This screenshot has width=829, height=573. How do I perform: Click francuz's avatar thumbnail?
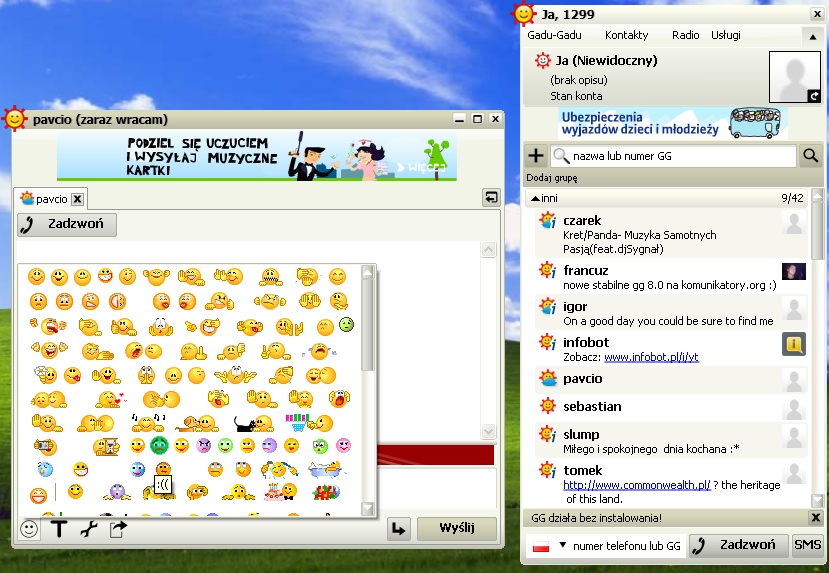(794, 271)
